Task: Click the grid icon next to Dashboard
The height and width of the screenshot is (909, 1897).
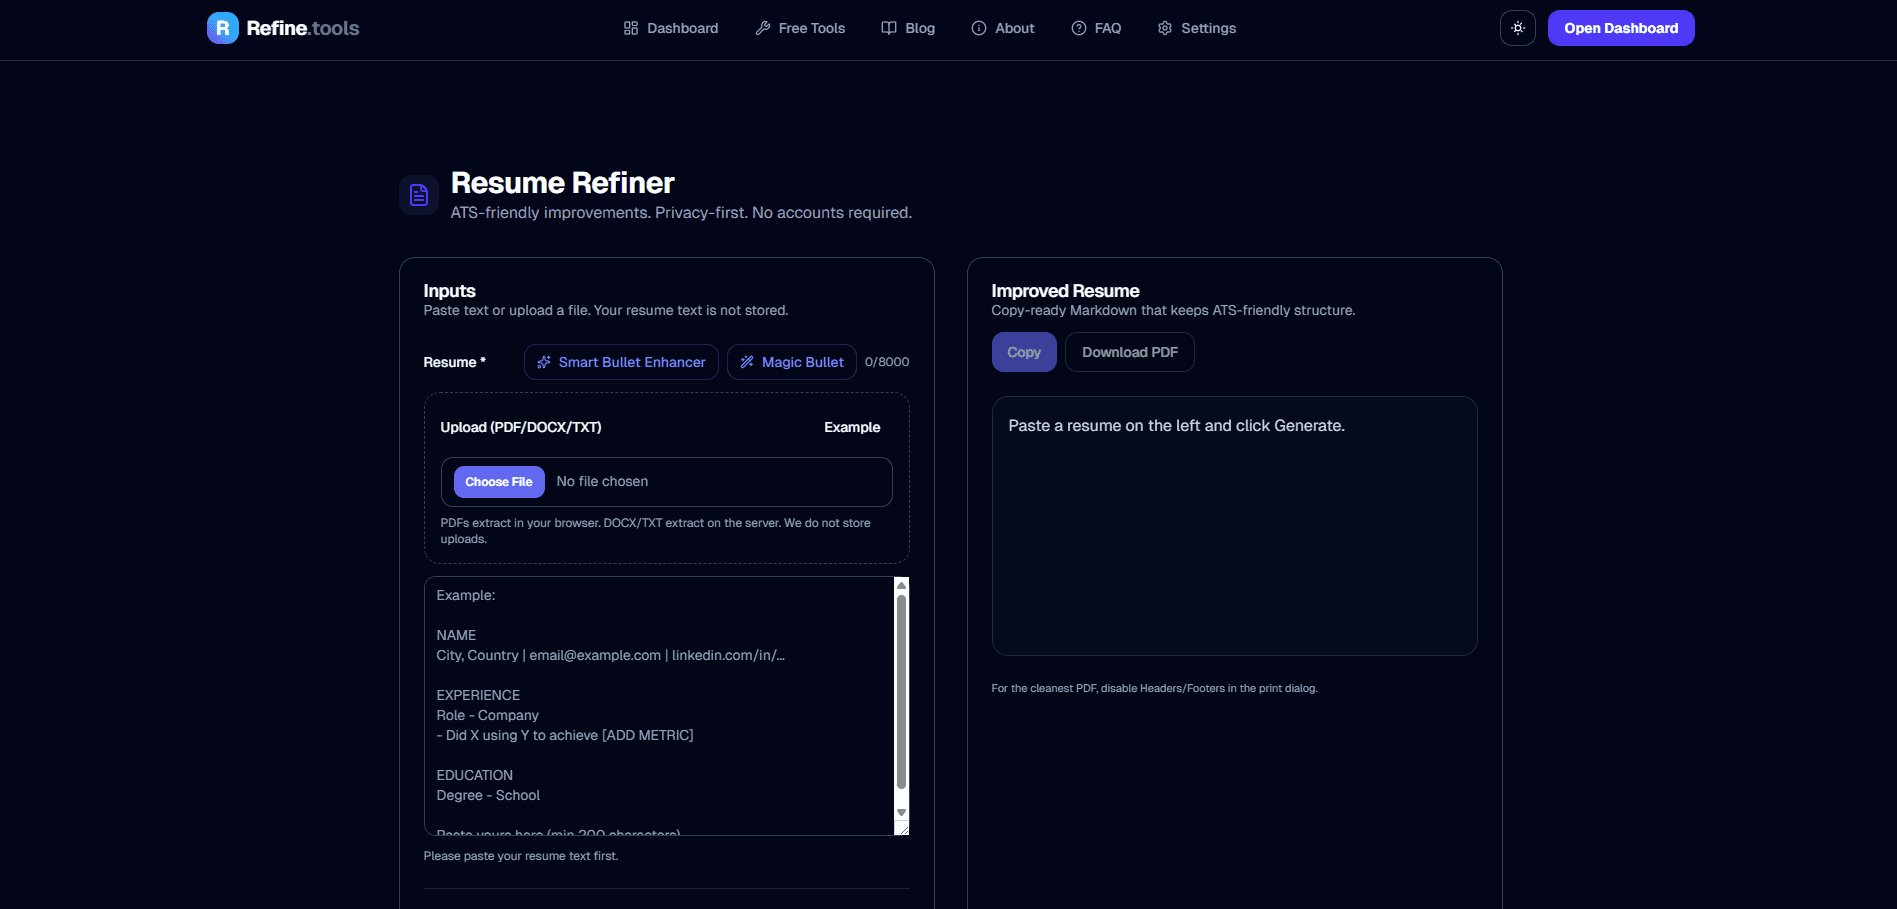Action: [630, 28]
